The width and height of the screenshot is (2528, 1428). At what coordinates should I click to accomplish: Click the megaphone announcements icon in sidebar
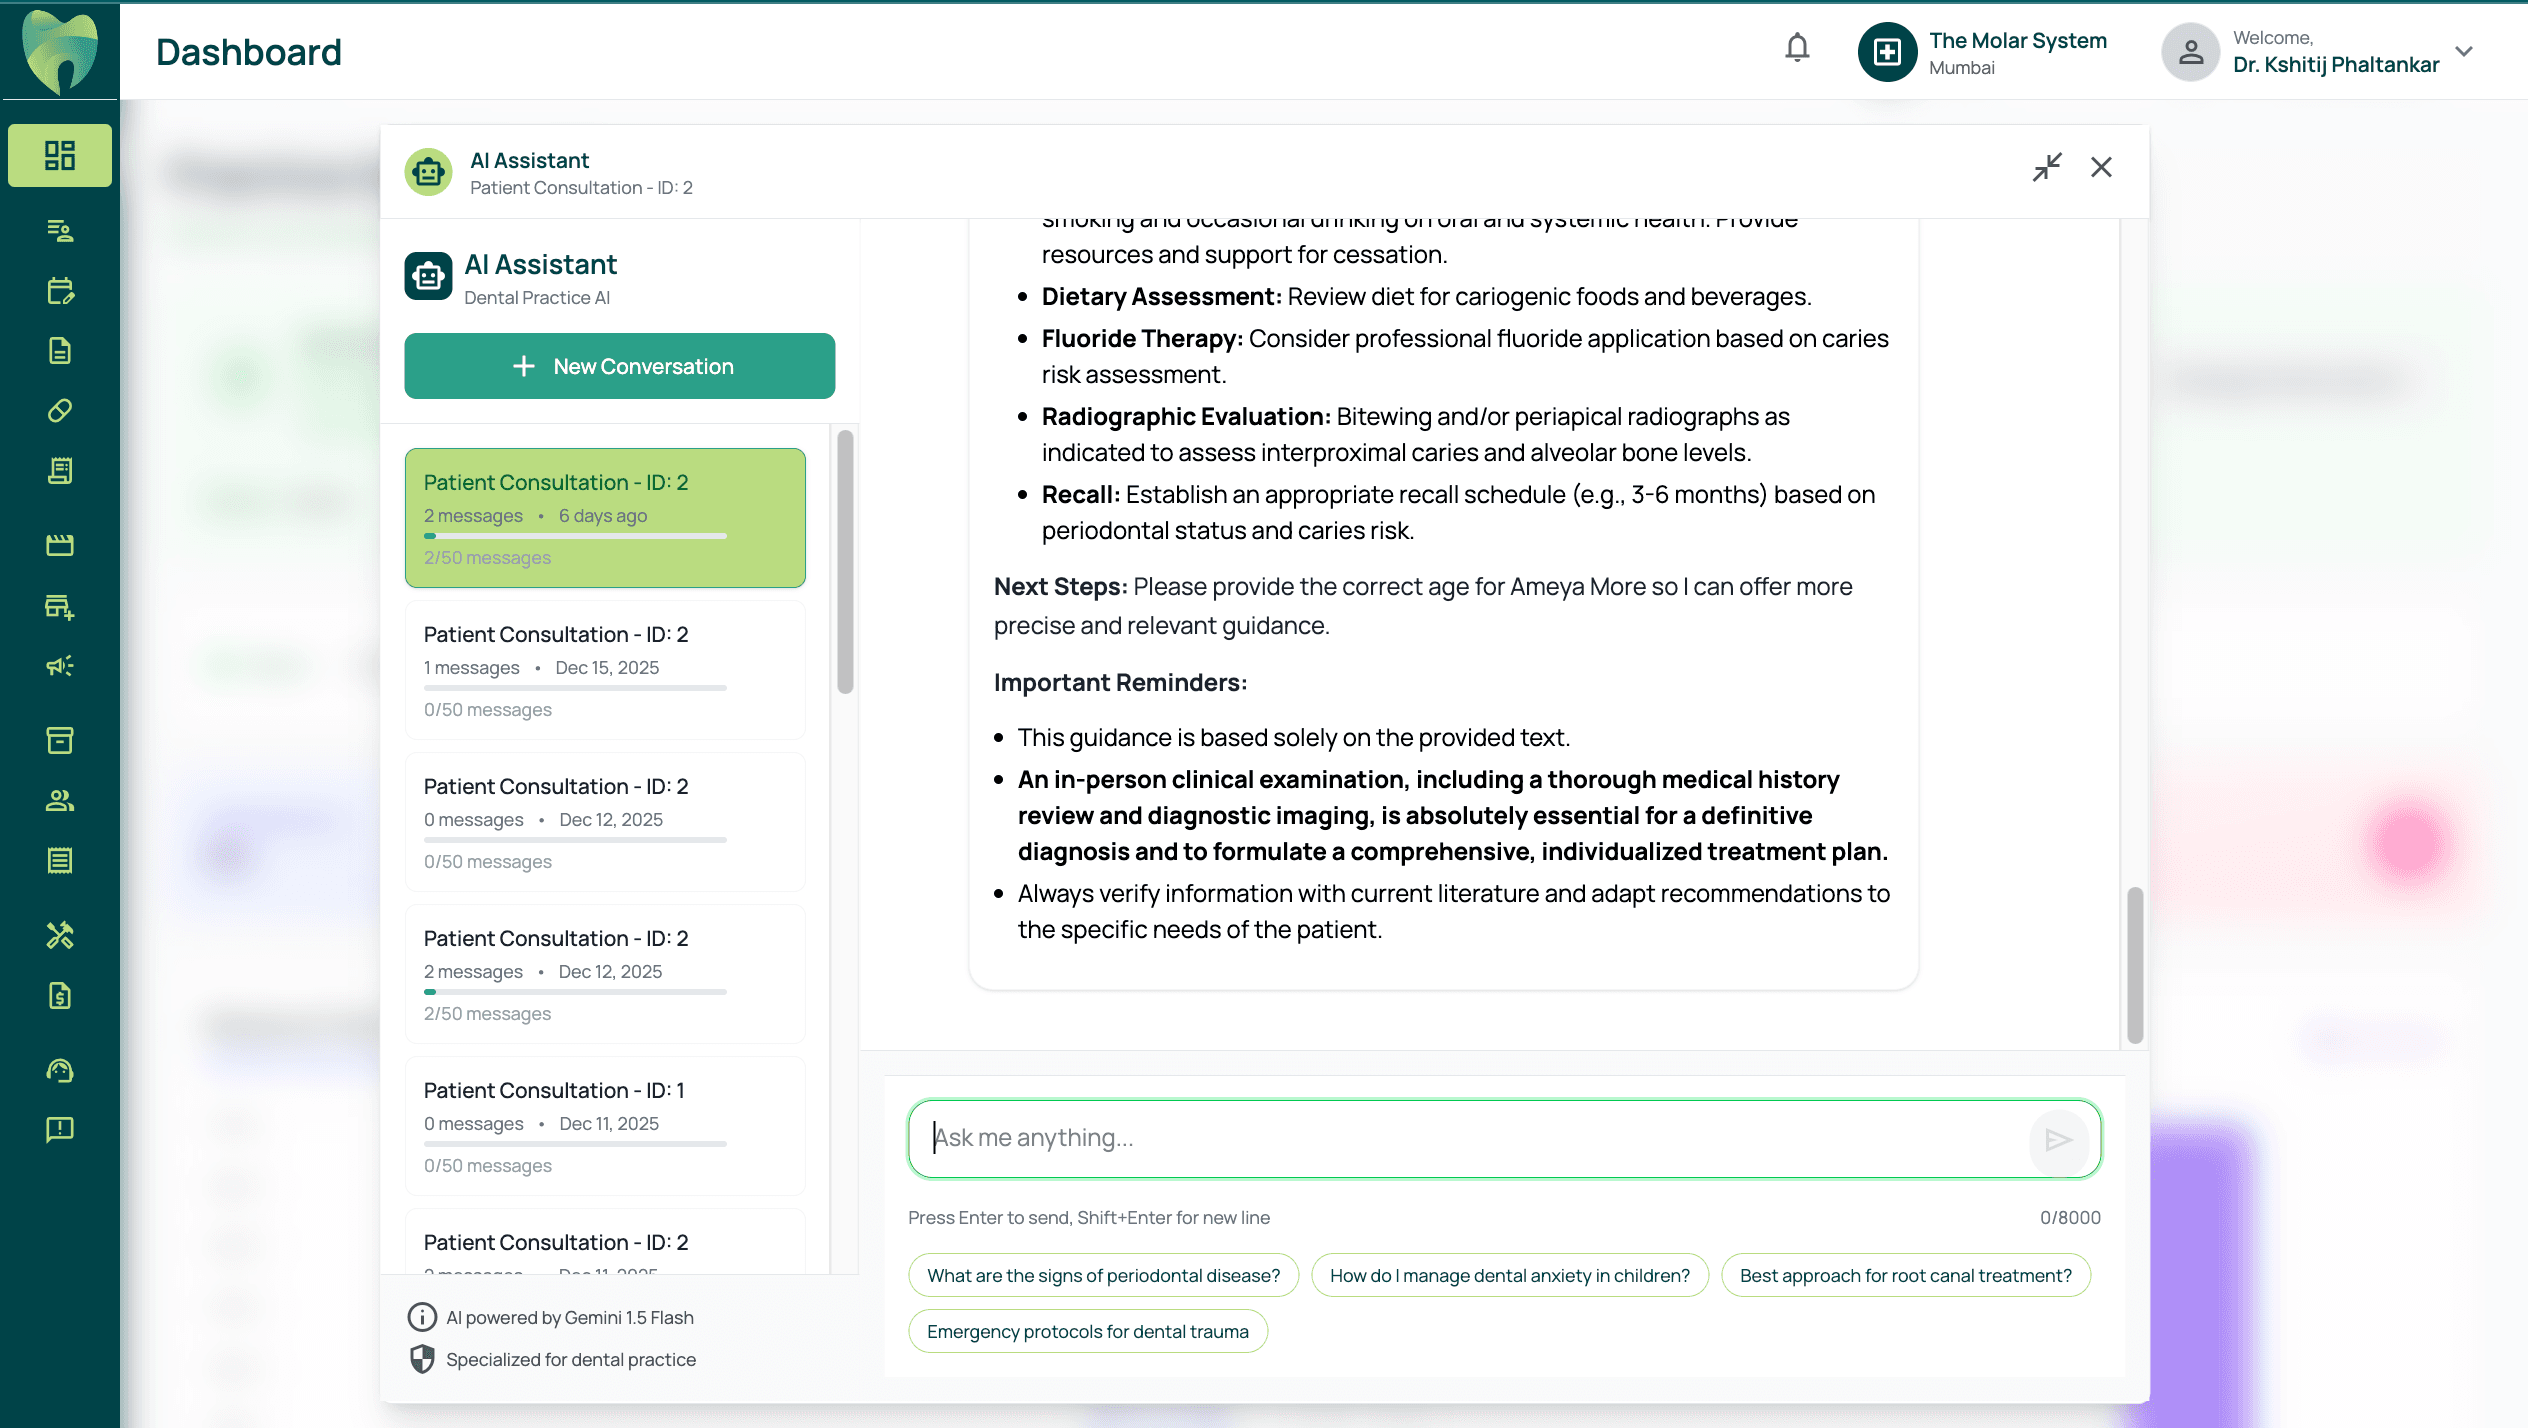pos(60,666)
